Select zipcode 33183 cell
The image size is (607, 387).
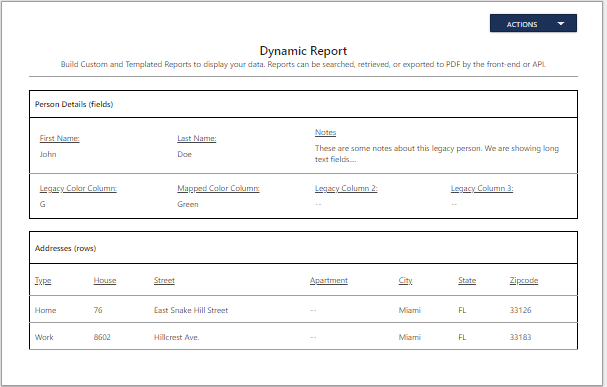pyautogui.click(x=520, y=337)
